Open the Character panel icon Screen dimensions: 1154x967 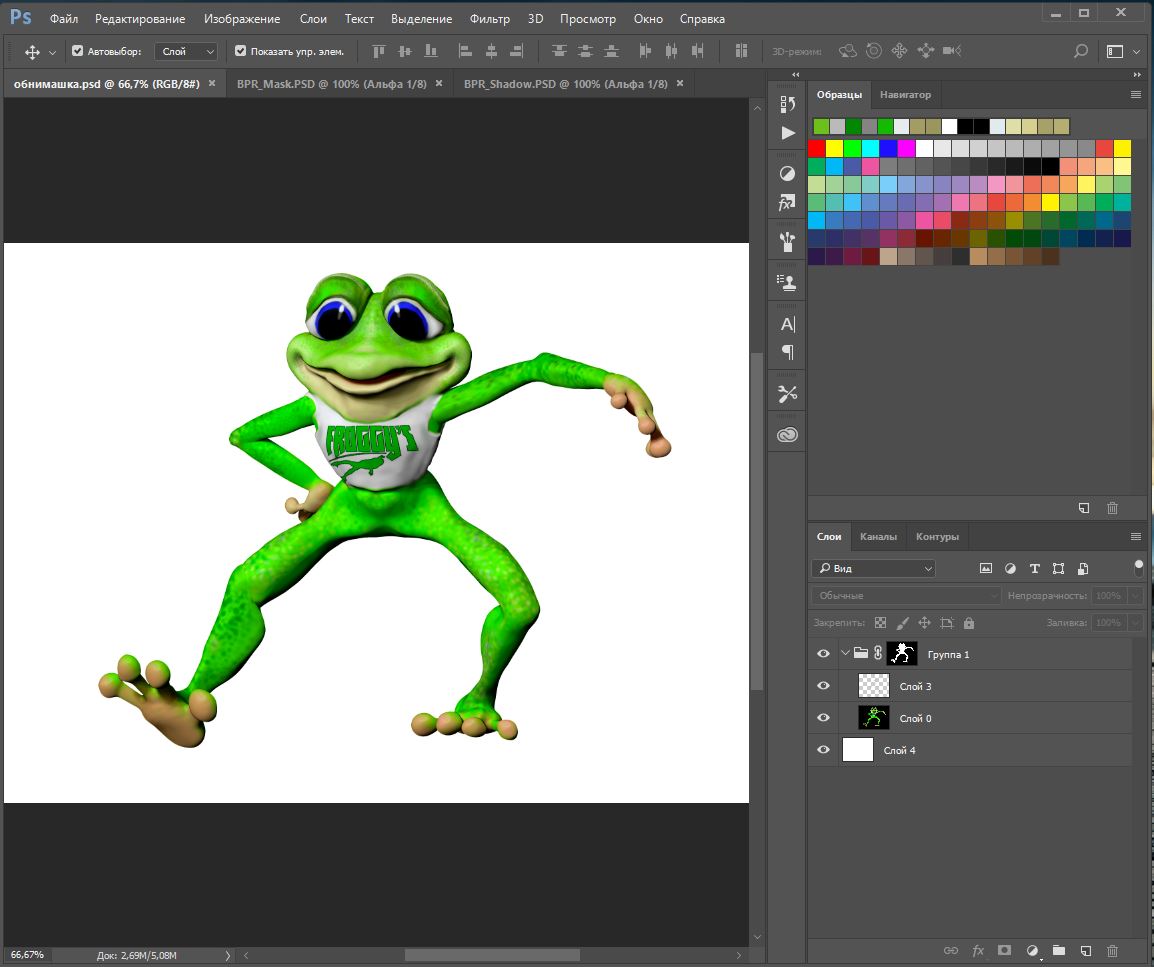pyautogui.click(x=788, y=324)
